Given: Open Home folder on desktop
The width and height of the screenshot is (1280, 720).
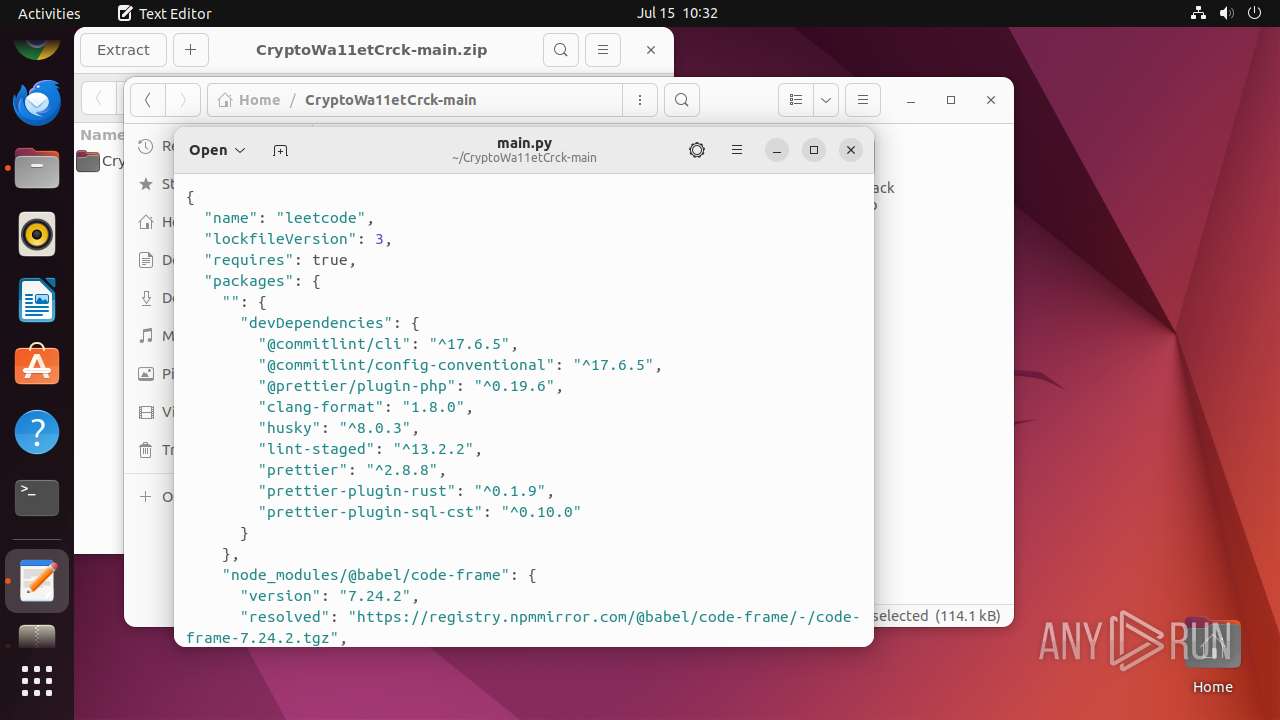Looking at the screenshot, I should tap(1212, 656).
